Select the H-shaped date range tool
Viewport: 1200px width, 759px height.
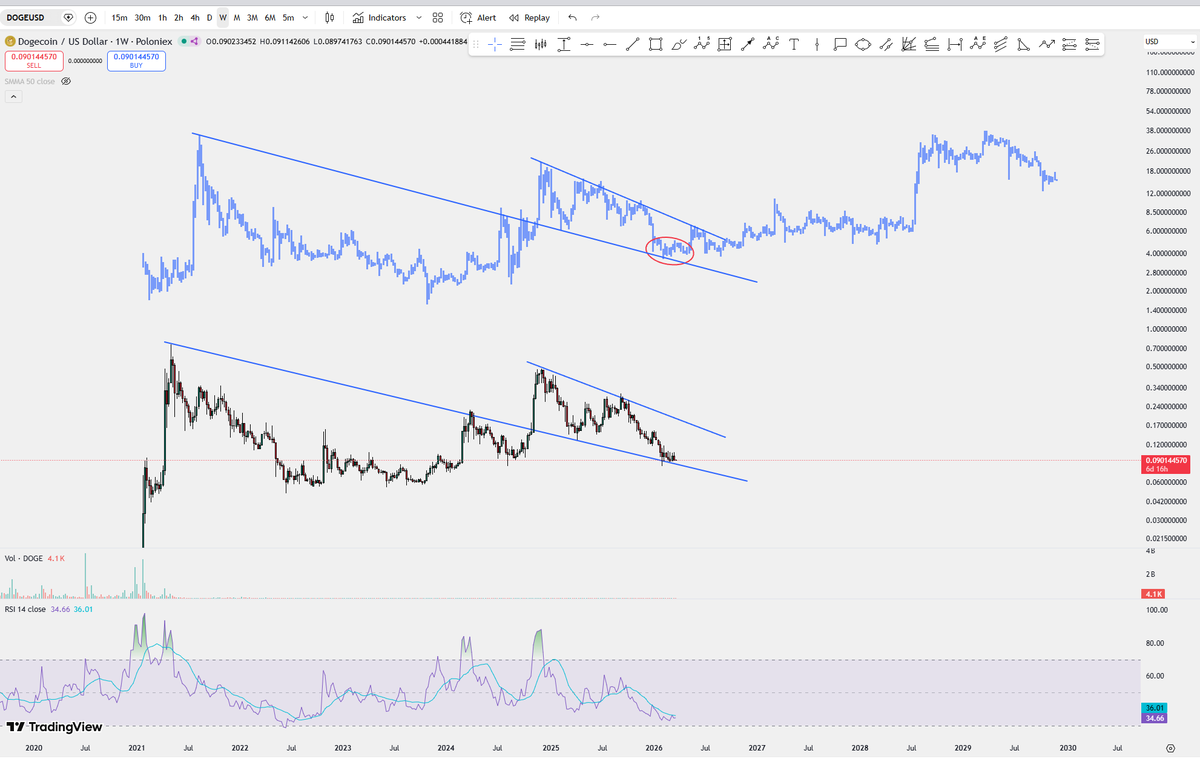[955, 44]
